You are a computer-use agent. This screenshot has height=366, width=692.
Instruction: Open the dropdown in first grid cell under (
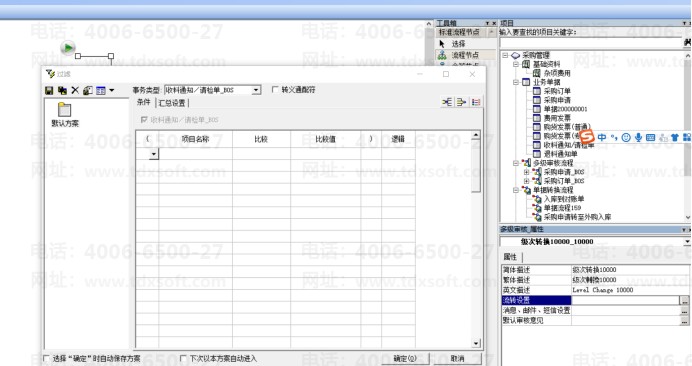tap(154, 154)
